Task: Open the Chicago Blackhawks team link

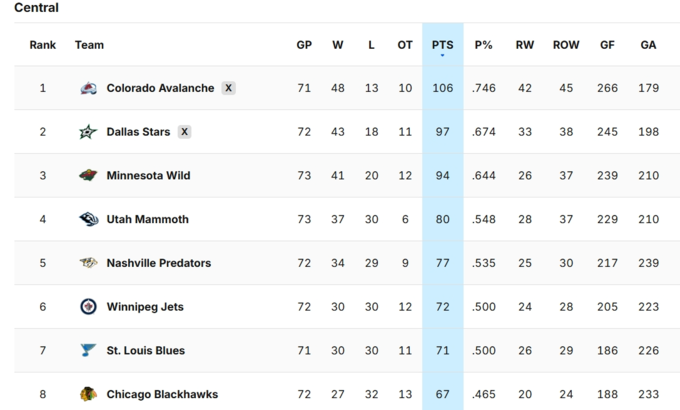Action: (162, 394)
